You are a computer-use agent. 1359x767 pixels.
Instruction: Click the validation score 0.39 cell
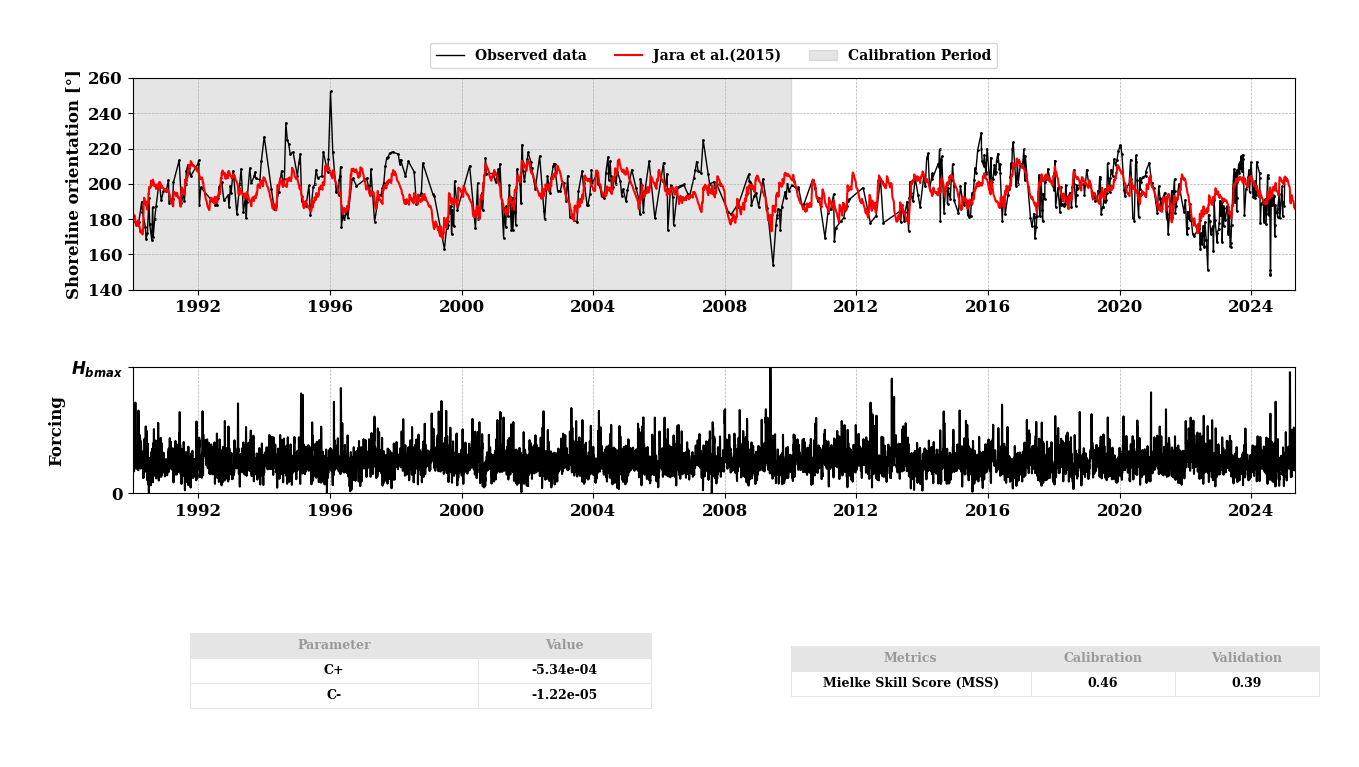[x=1246, y=683]
